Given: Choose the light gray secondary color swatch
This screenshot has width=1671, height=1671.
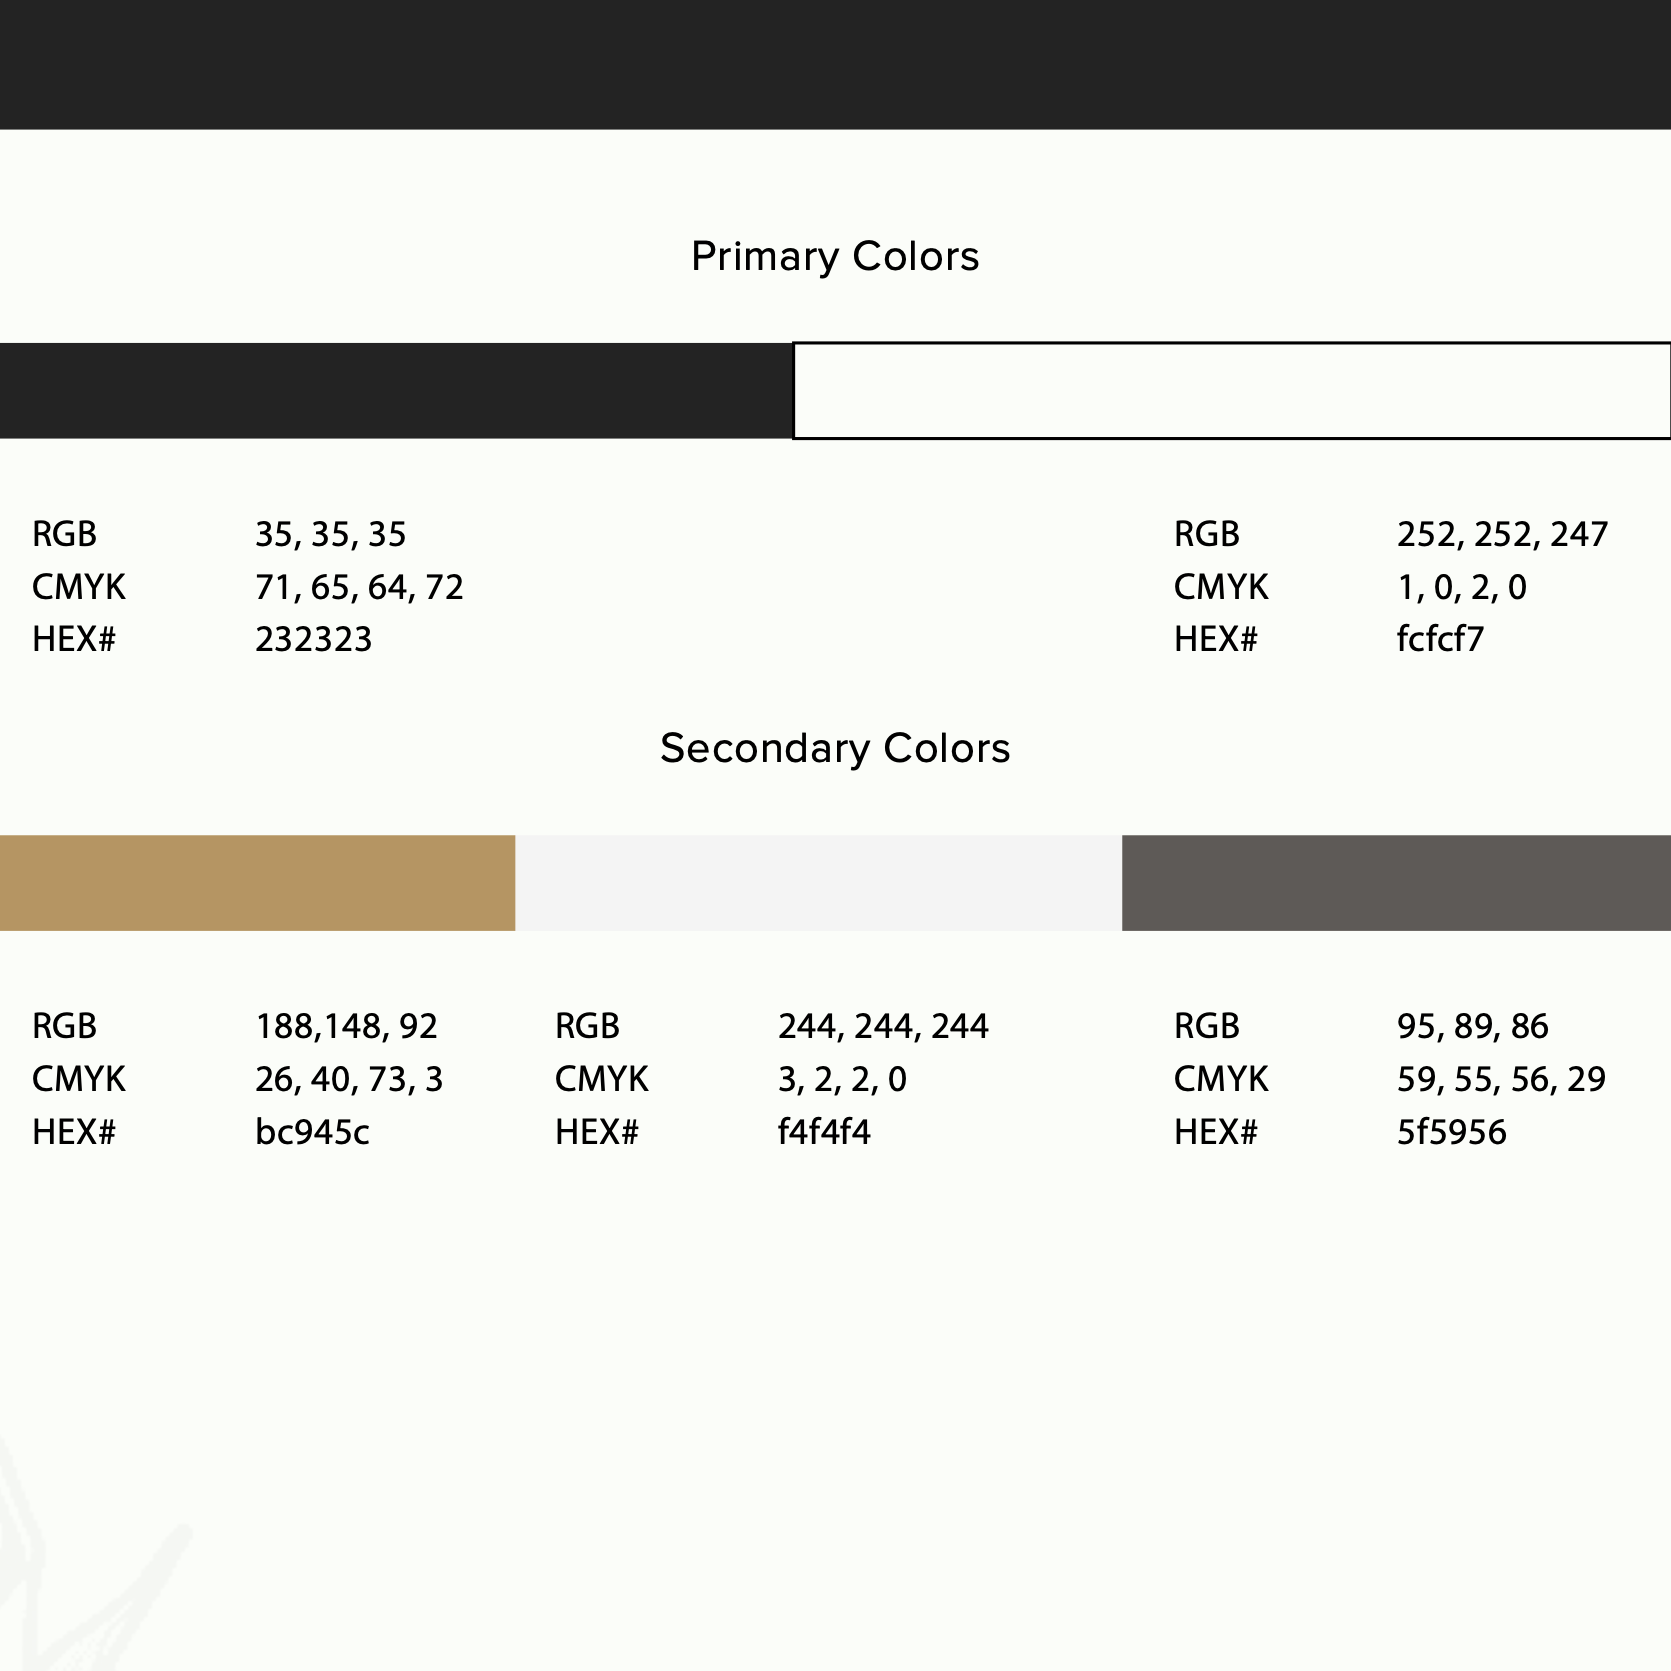Looking at the screenshot, I should pos(818,883).
